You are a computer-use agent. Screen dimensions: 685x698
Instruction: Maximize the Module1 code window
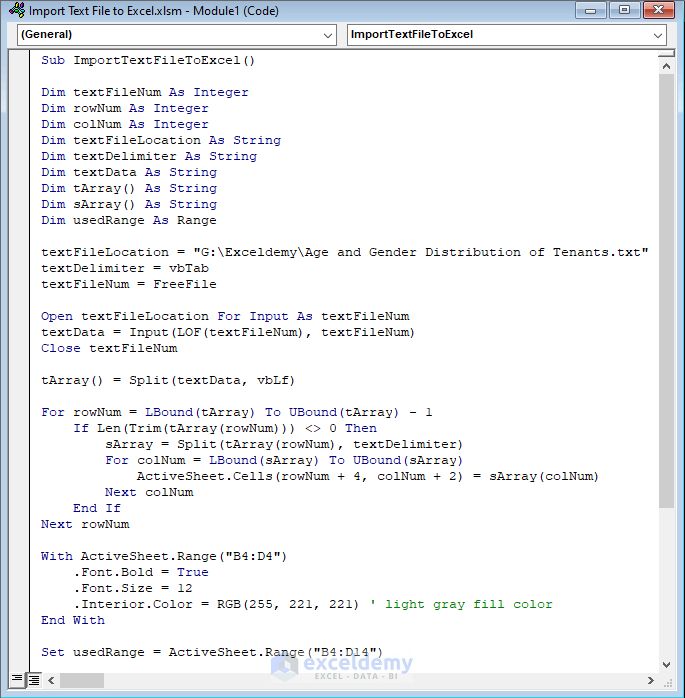[x=624, y=10]
